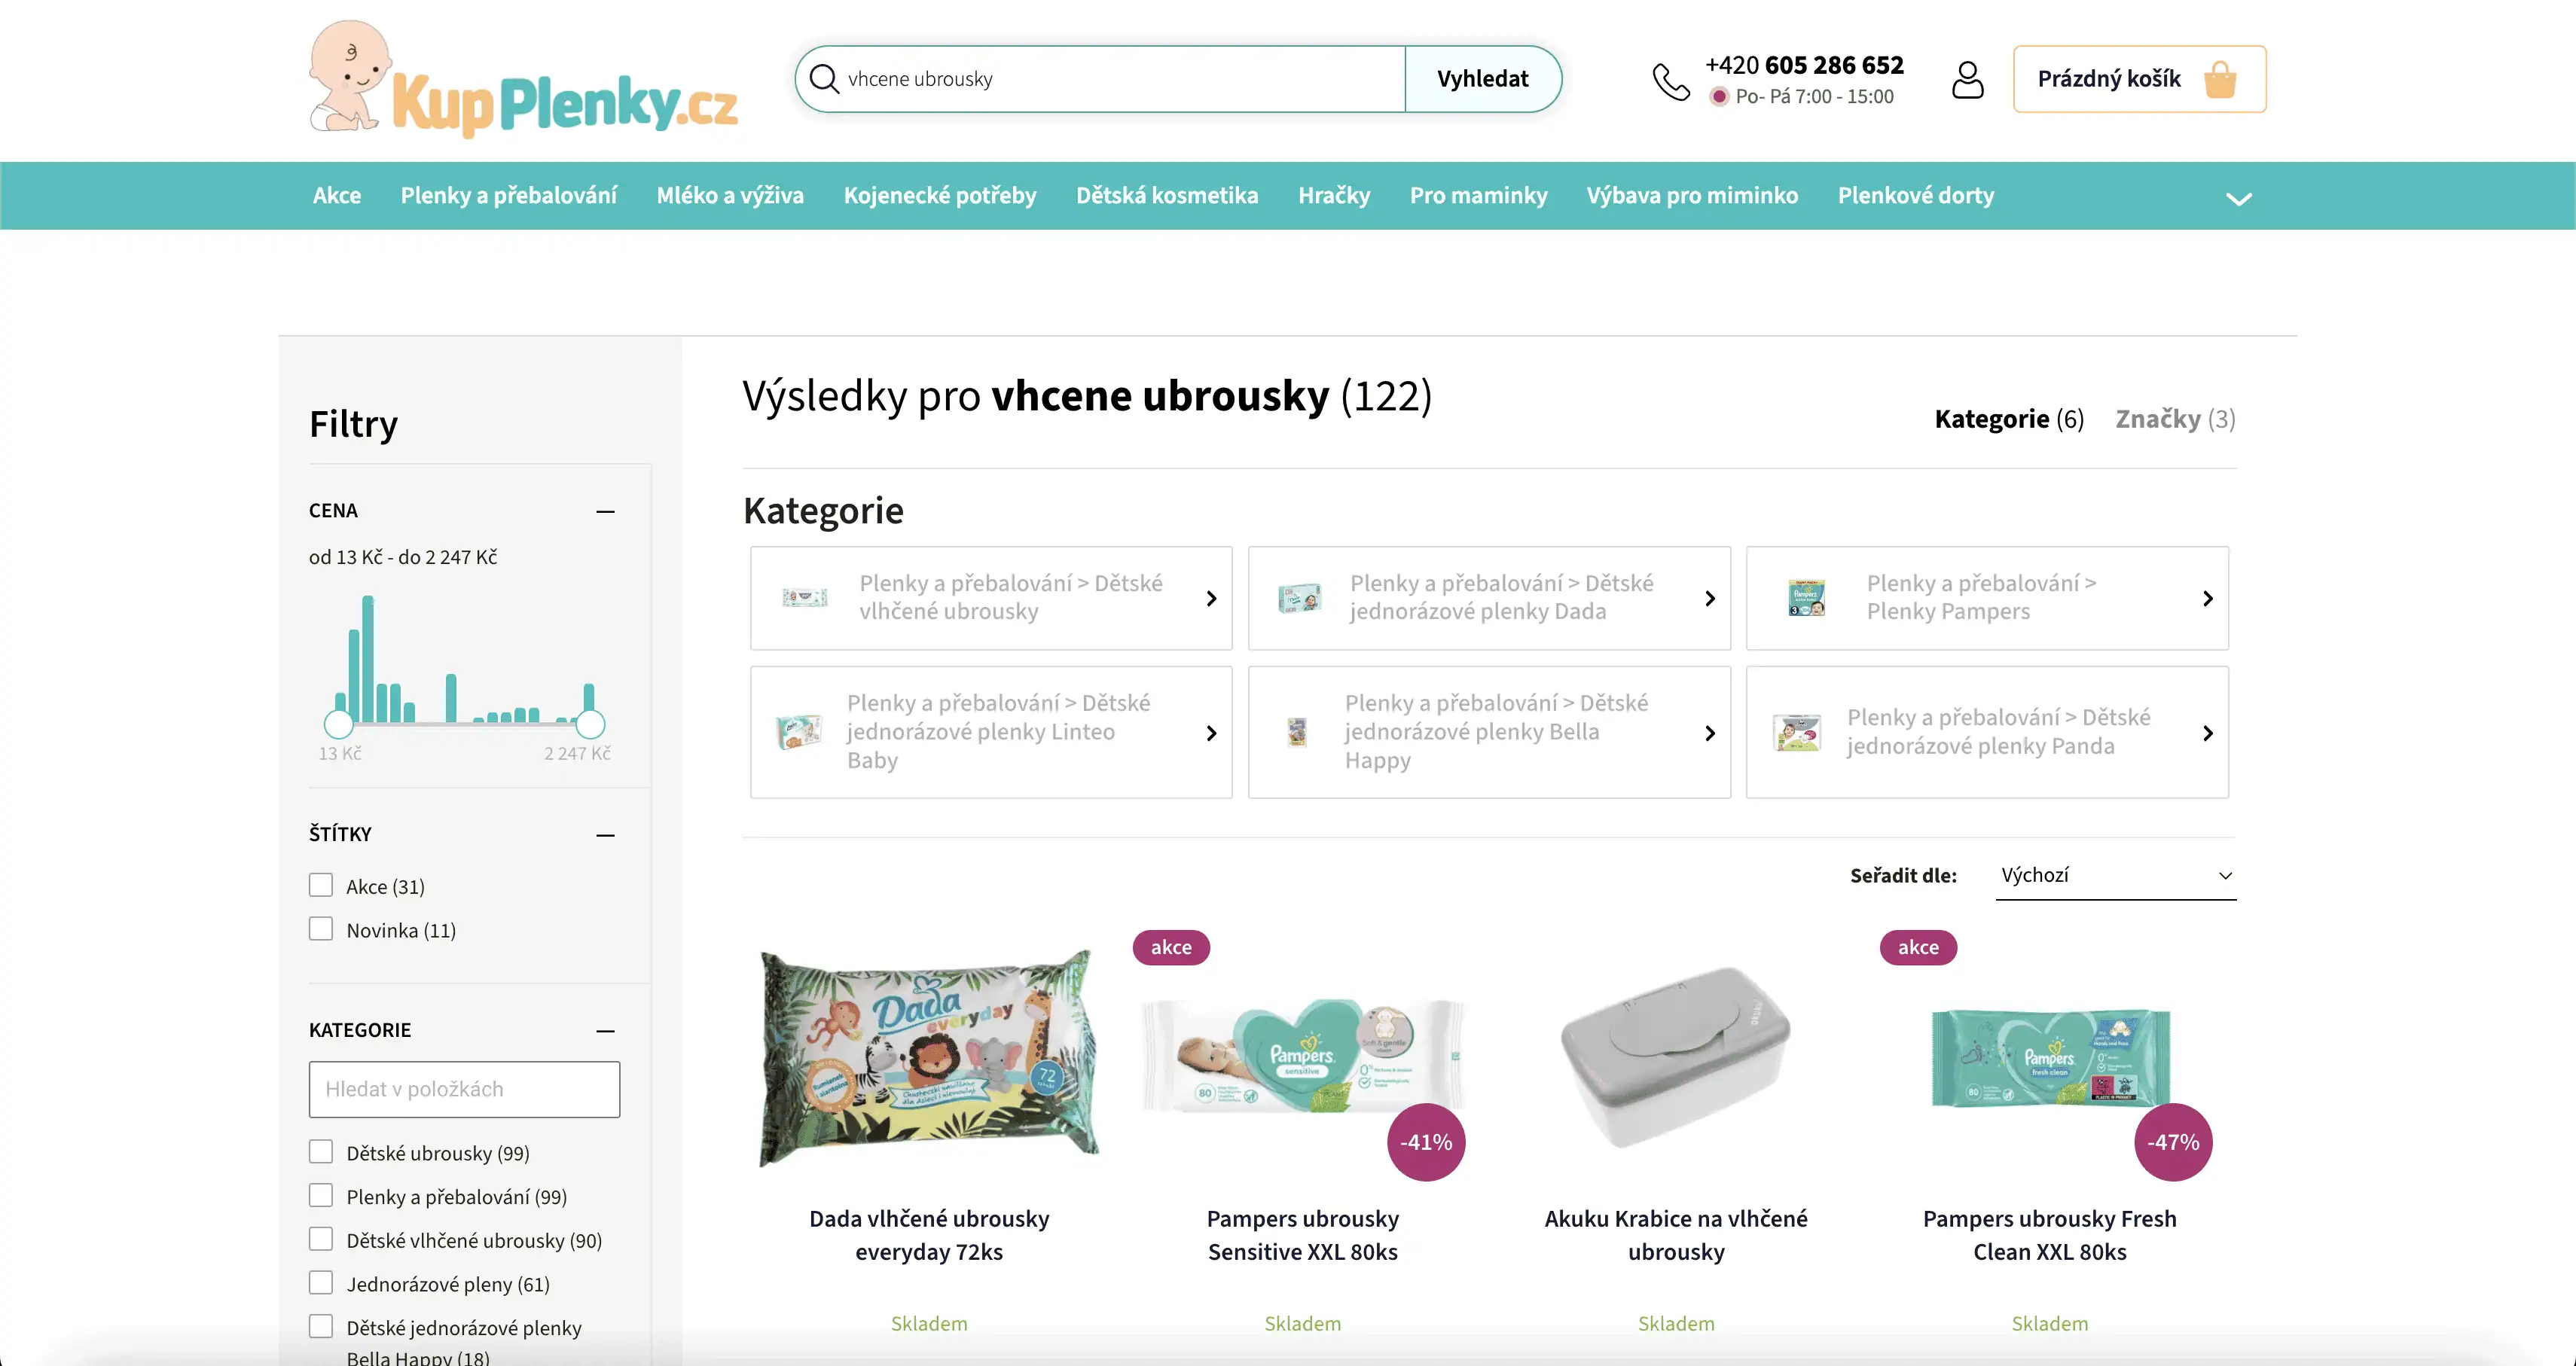Focus the Hledat v položkách field
2576x1366 pixels.
coord(464,1089)
